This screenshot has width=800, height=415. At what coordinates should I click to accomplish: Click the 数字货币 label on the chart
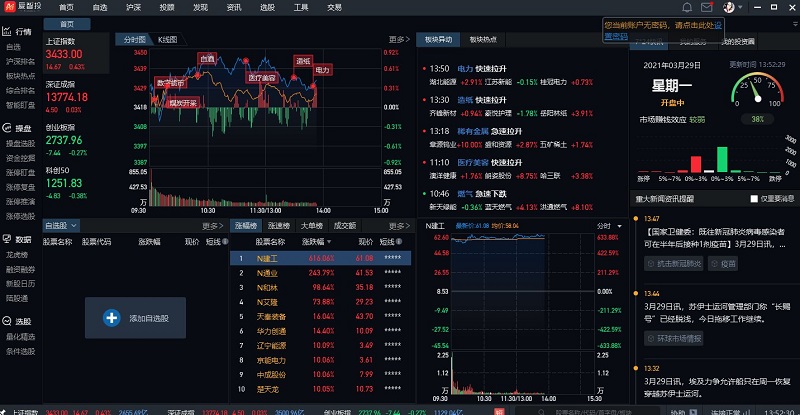pyautogui.click(x=170, y=83)
